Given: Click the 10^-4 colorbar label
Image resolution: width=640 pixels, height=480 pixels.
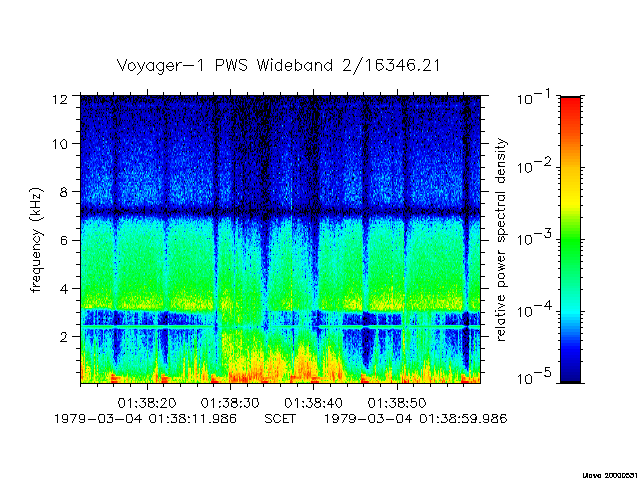Looking at the screenshot, I should tap(534, 310).
